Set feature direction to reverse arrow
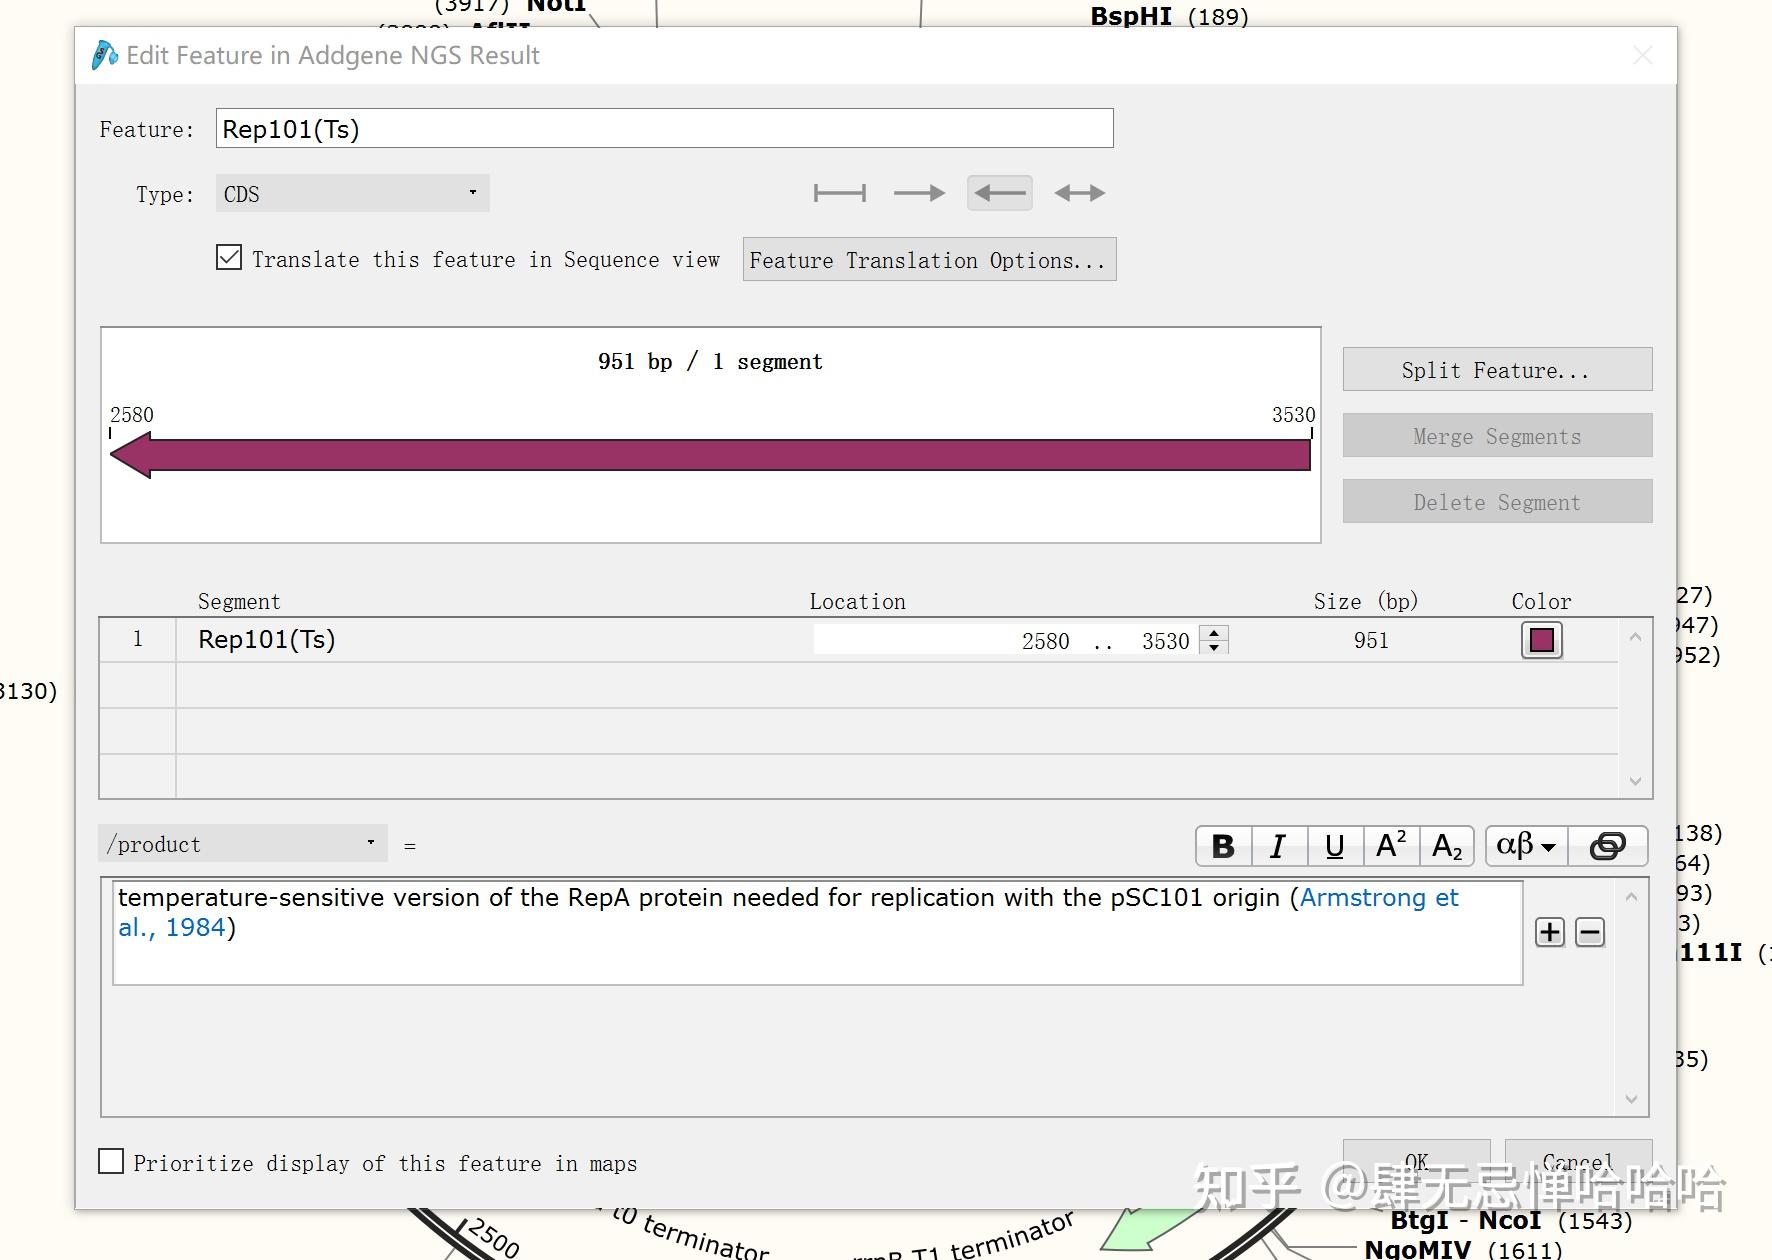The image size is (1772, 1260). pyautogui.click(x=1000, y=193)
